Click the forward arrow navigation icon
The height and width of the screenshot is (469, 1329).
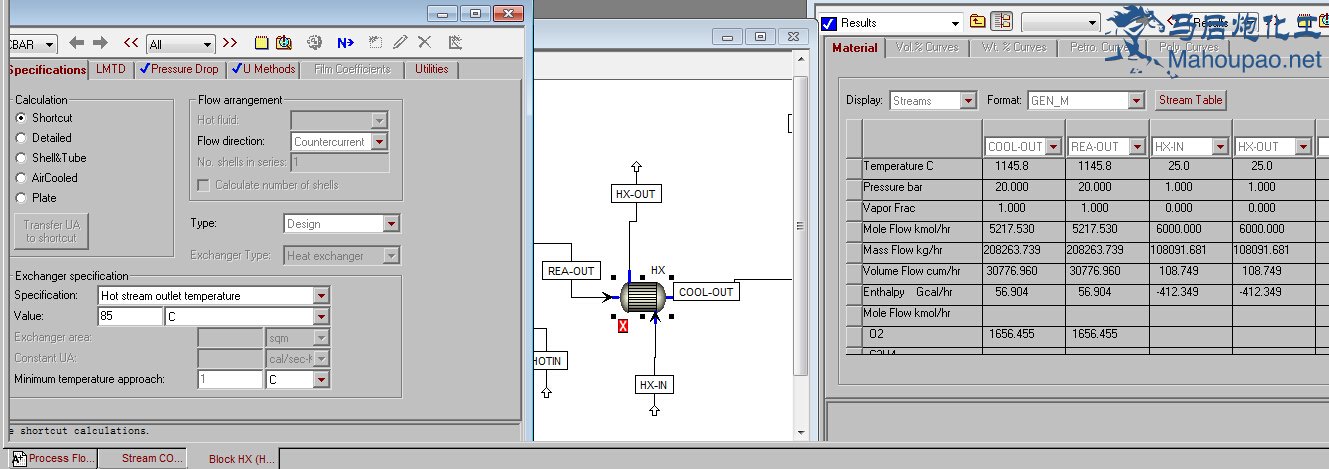(x=100, y=43)
